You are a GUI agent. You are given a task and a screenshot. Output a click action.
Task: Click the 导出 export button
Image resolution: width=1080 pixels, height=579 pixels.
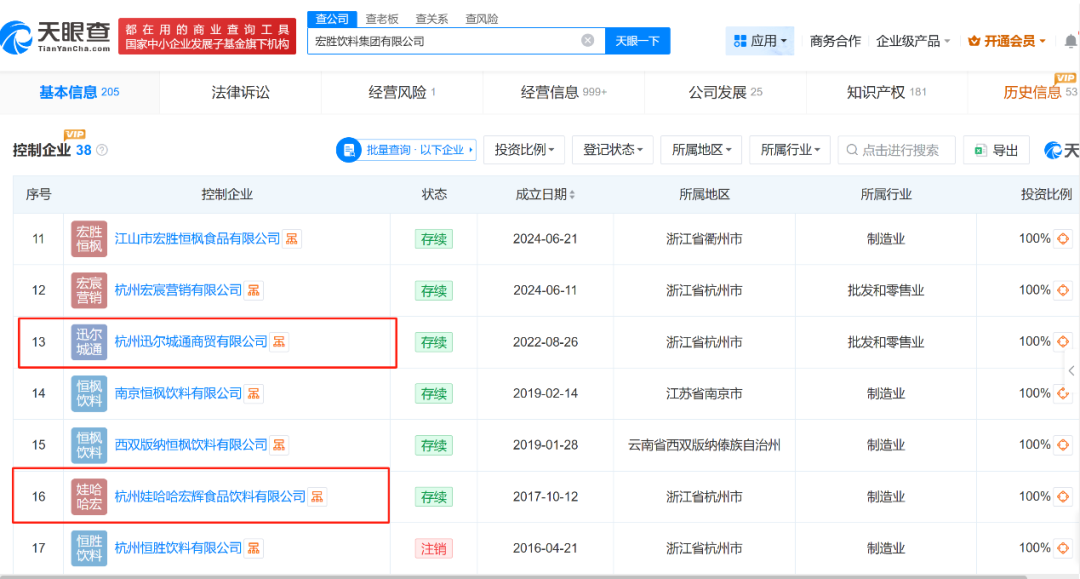(996, 150)
